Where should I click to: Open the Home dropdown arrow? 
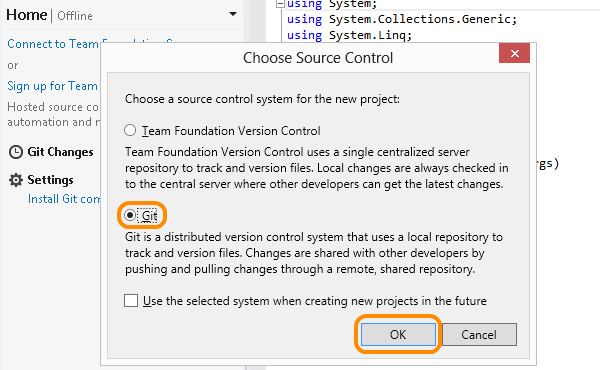pyautogui.click(x=233, y=14)
